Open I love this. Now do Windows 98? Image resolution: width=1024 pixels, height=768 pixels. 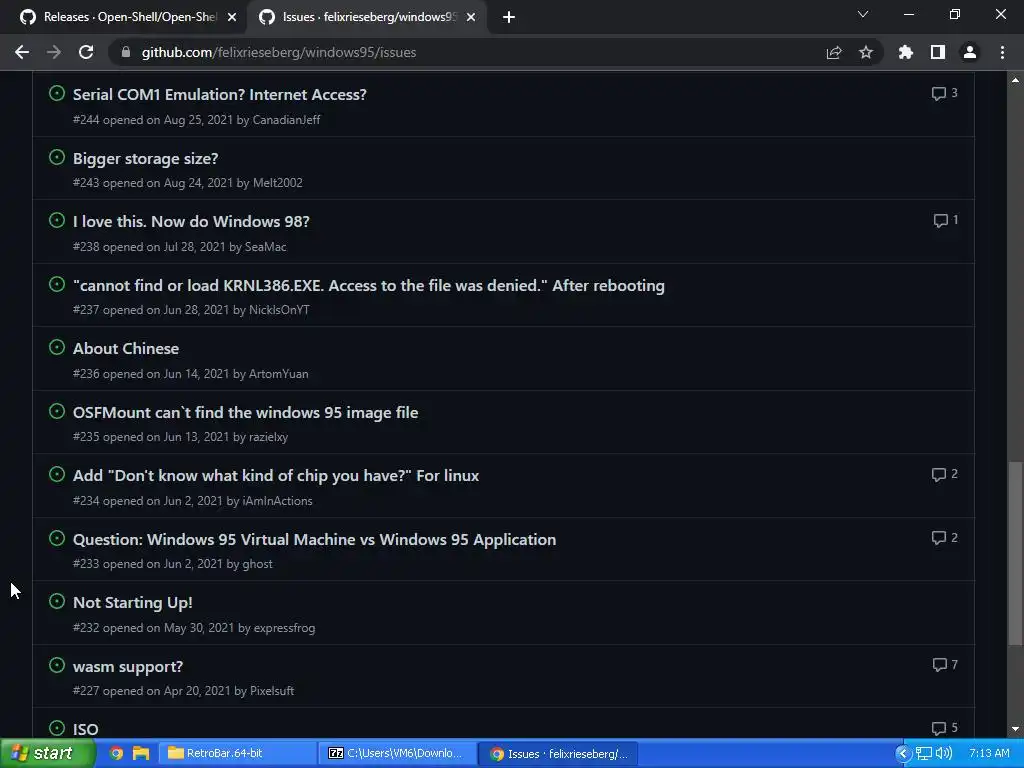pos(191,222)
